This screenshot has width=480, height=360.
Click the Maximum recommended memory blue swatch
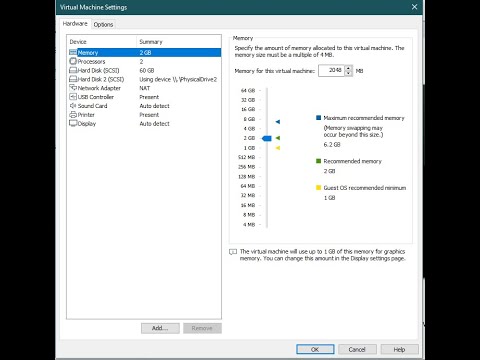tap(318, 118)
